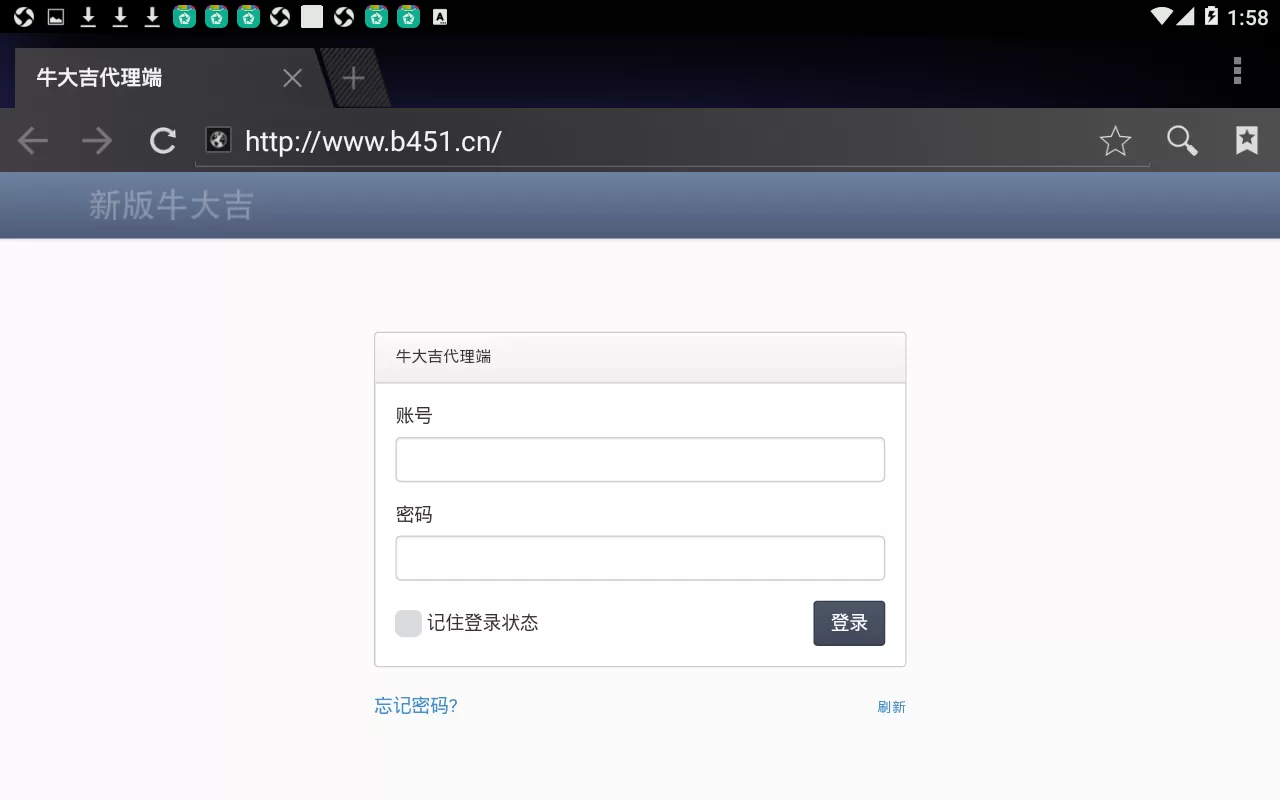Click the 账号 input field
Image resolution: width=1280 pixels, height=800 pixels.
click(x=640, y=459)
